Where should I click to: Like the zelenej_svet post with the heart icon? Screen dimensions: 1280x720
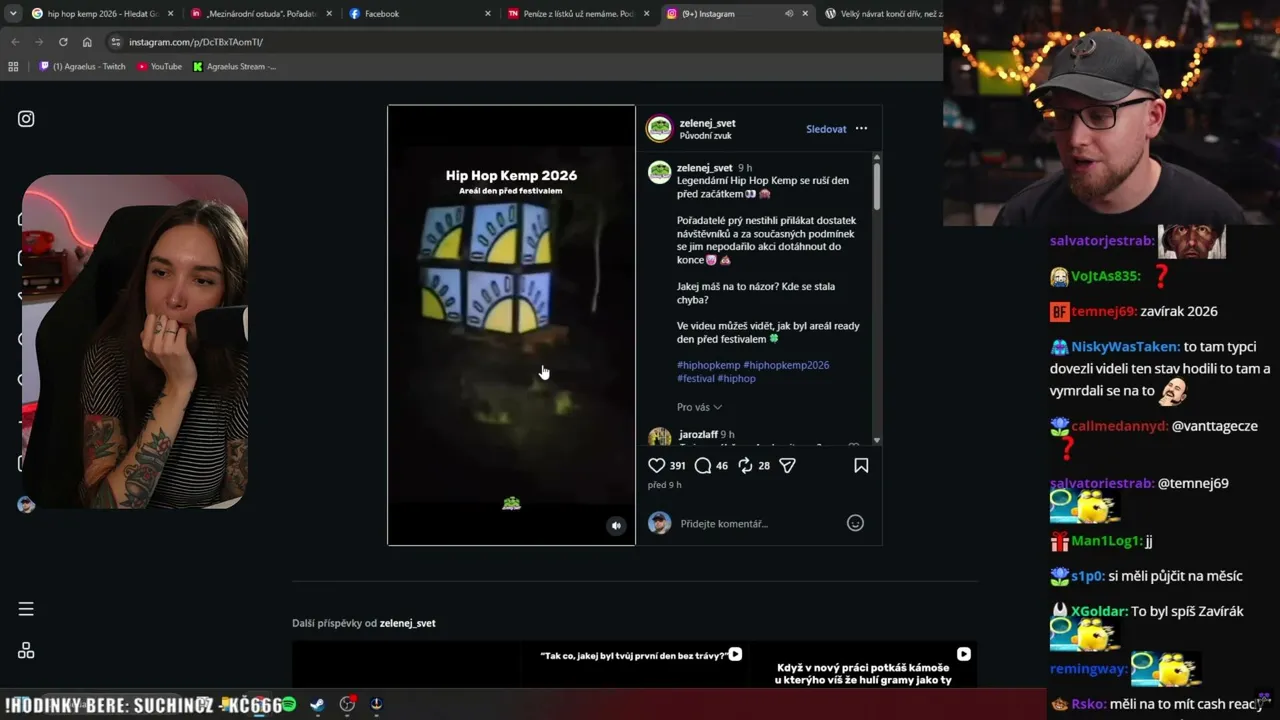click(657, 465)
